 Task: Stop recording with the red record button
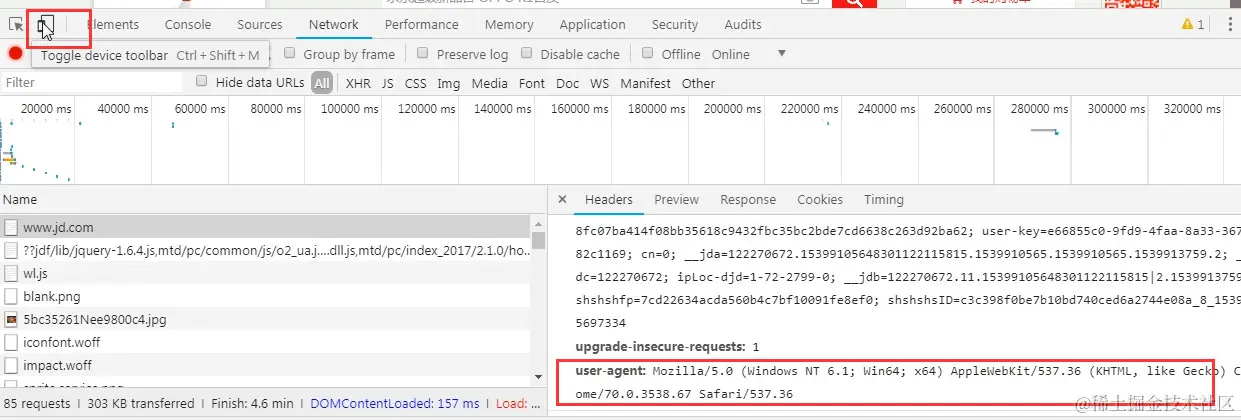click(x=16, y=54)
